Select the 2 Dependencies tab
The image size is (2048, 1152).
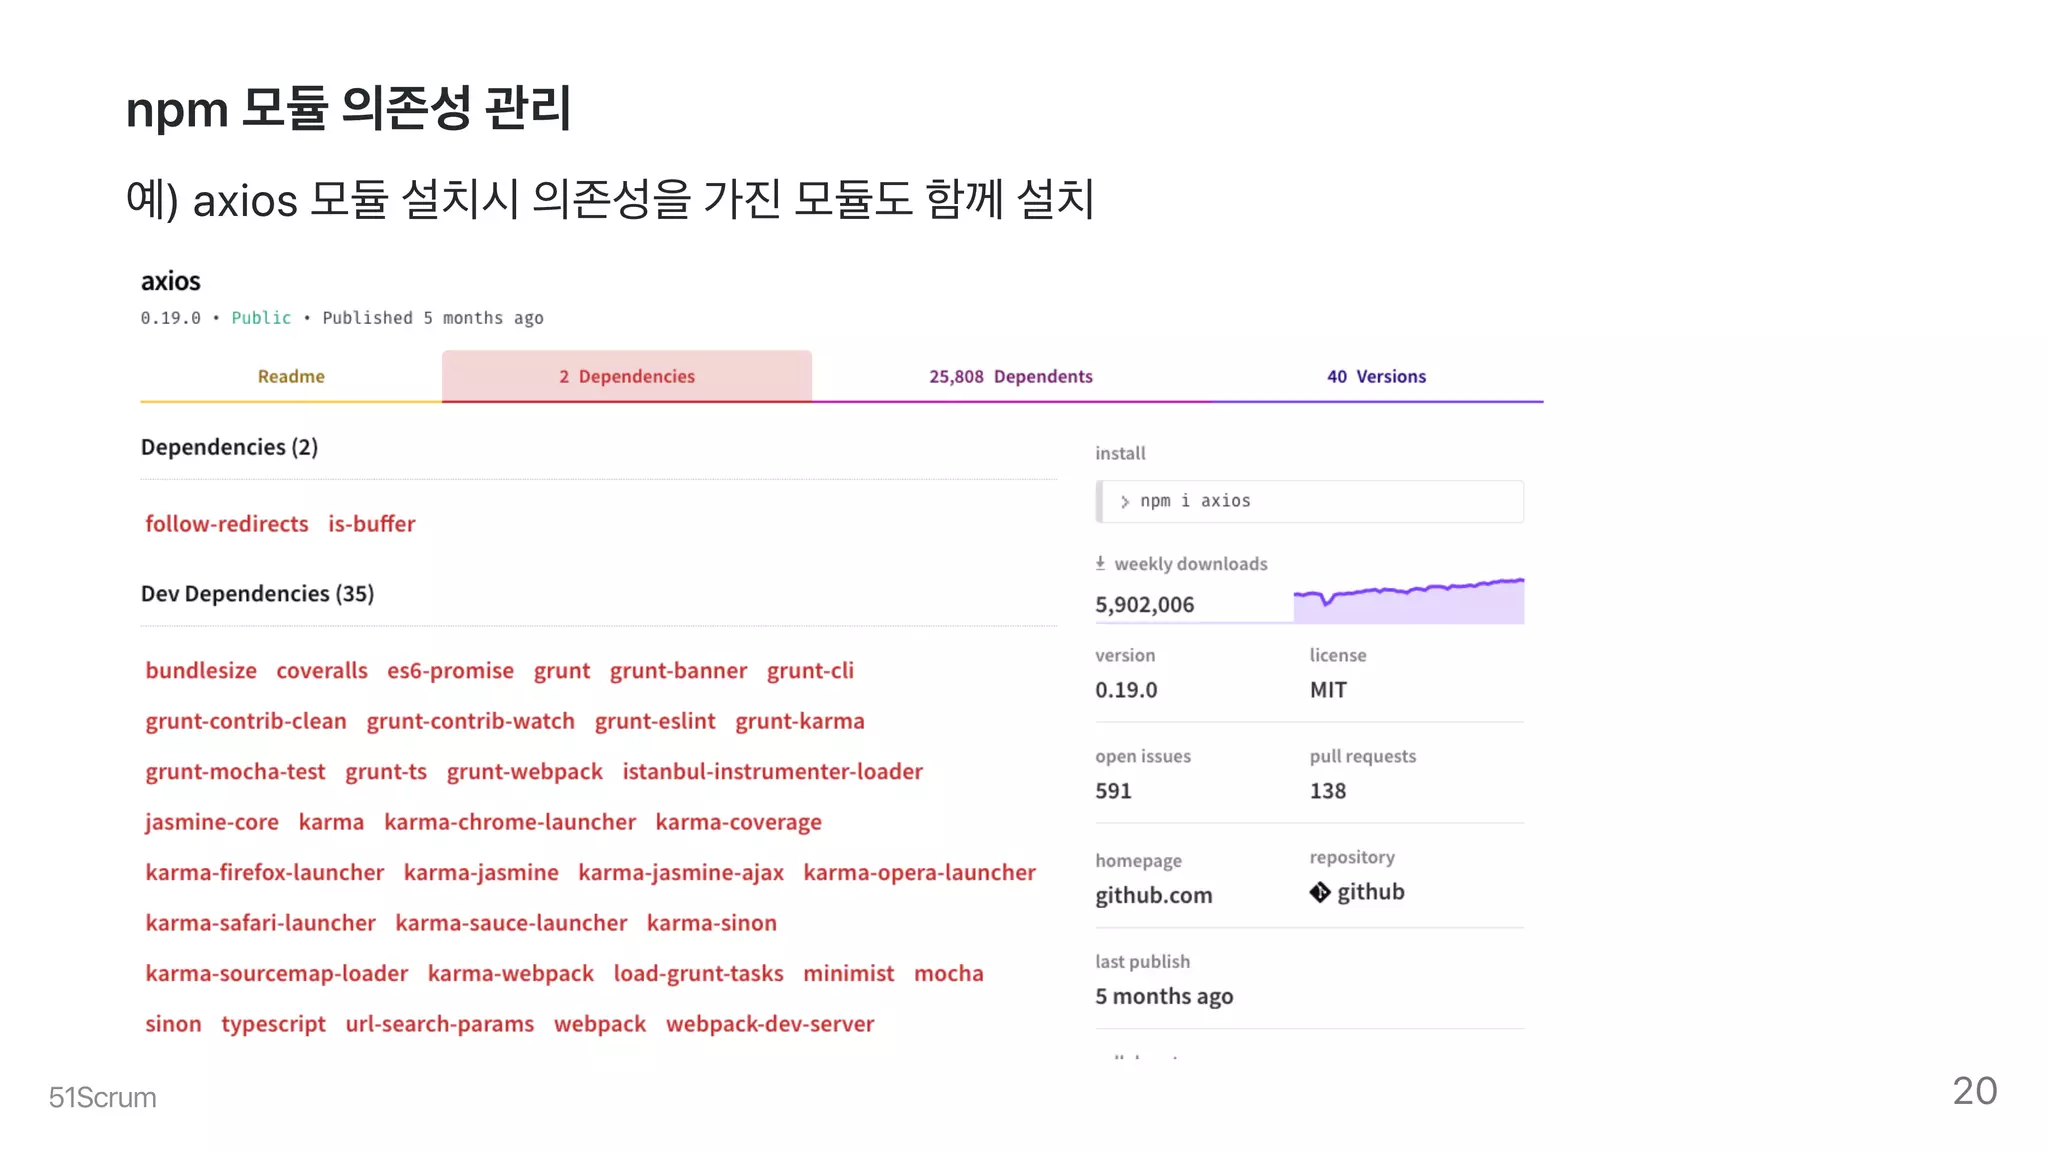[x=627, y=376]
